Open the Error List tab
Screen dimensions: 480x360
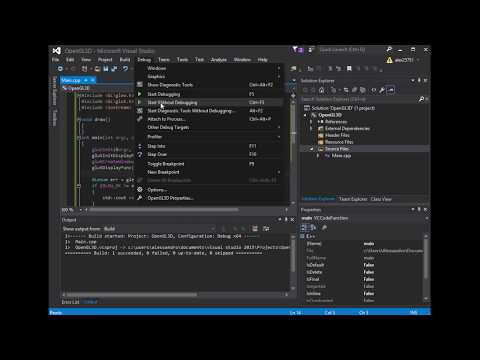pyautogui.click(x=70, y=302)
